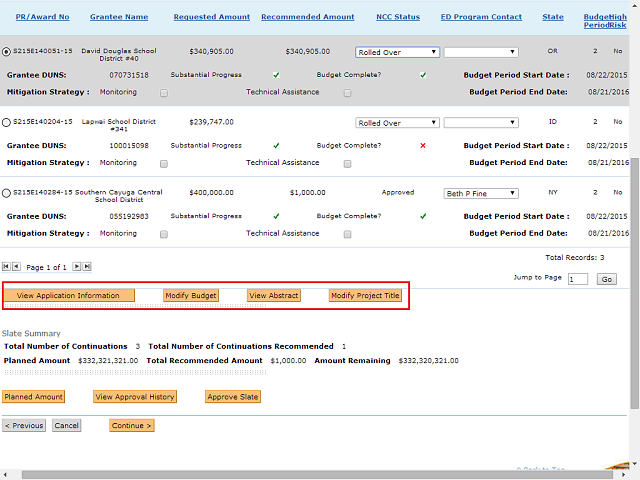Image resolution: width=640 pixels, height=480 pixels.
Task: Select Lapwai School District radio button
Action: pos(7,123)
